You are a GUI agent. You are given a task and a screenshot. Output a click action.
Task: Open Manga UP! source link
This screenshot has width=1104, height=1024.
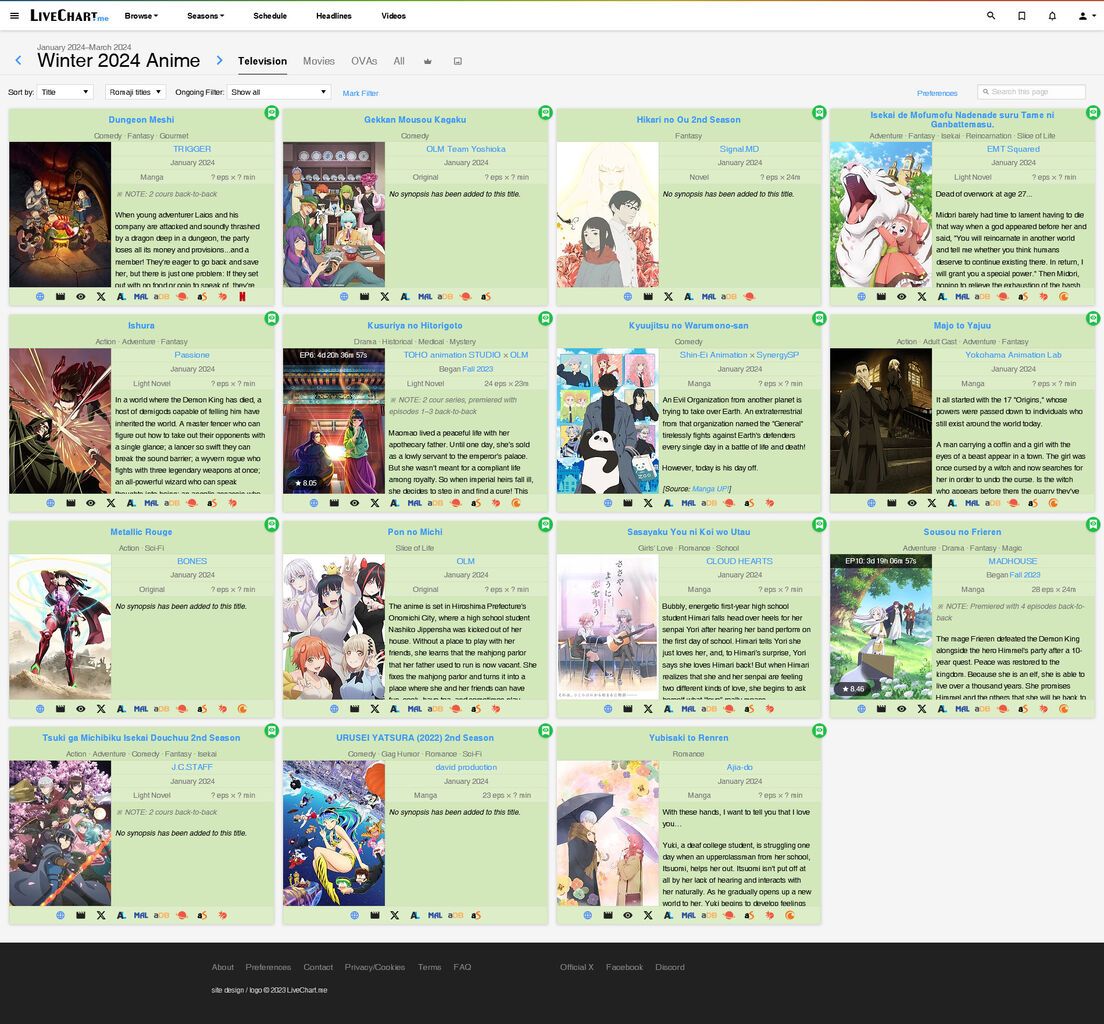710,489
